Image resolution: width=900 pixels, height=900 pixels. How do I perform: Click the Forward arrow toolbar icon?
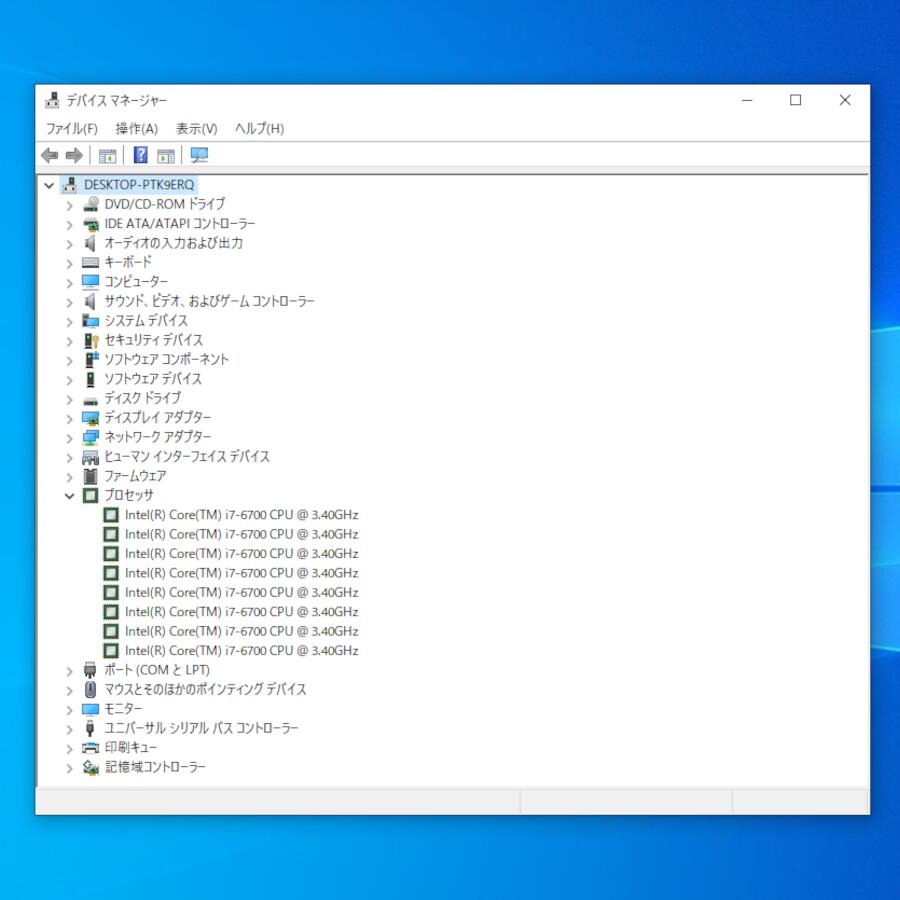click(x=75, y=155)
